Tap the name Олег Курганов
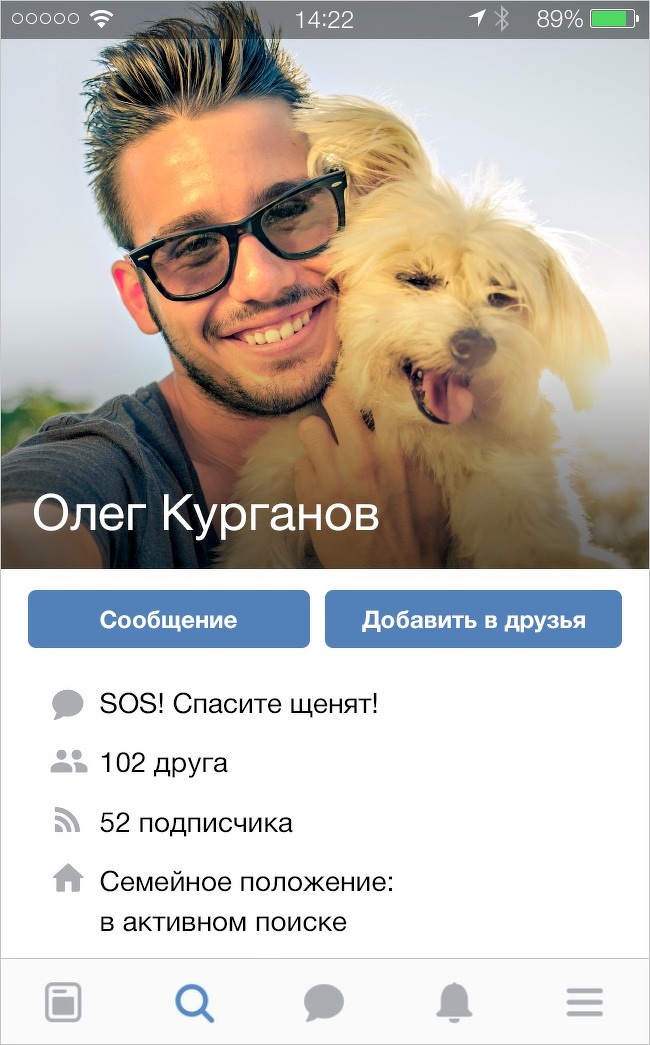Screen dimensions: 650x1045 (205, 516)
